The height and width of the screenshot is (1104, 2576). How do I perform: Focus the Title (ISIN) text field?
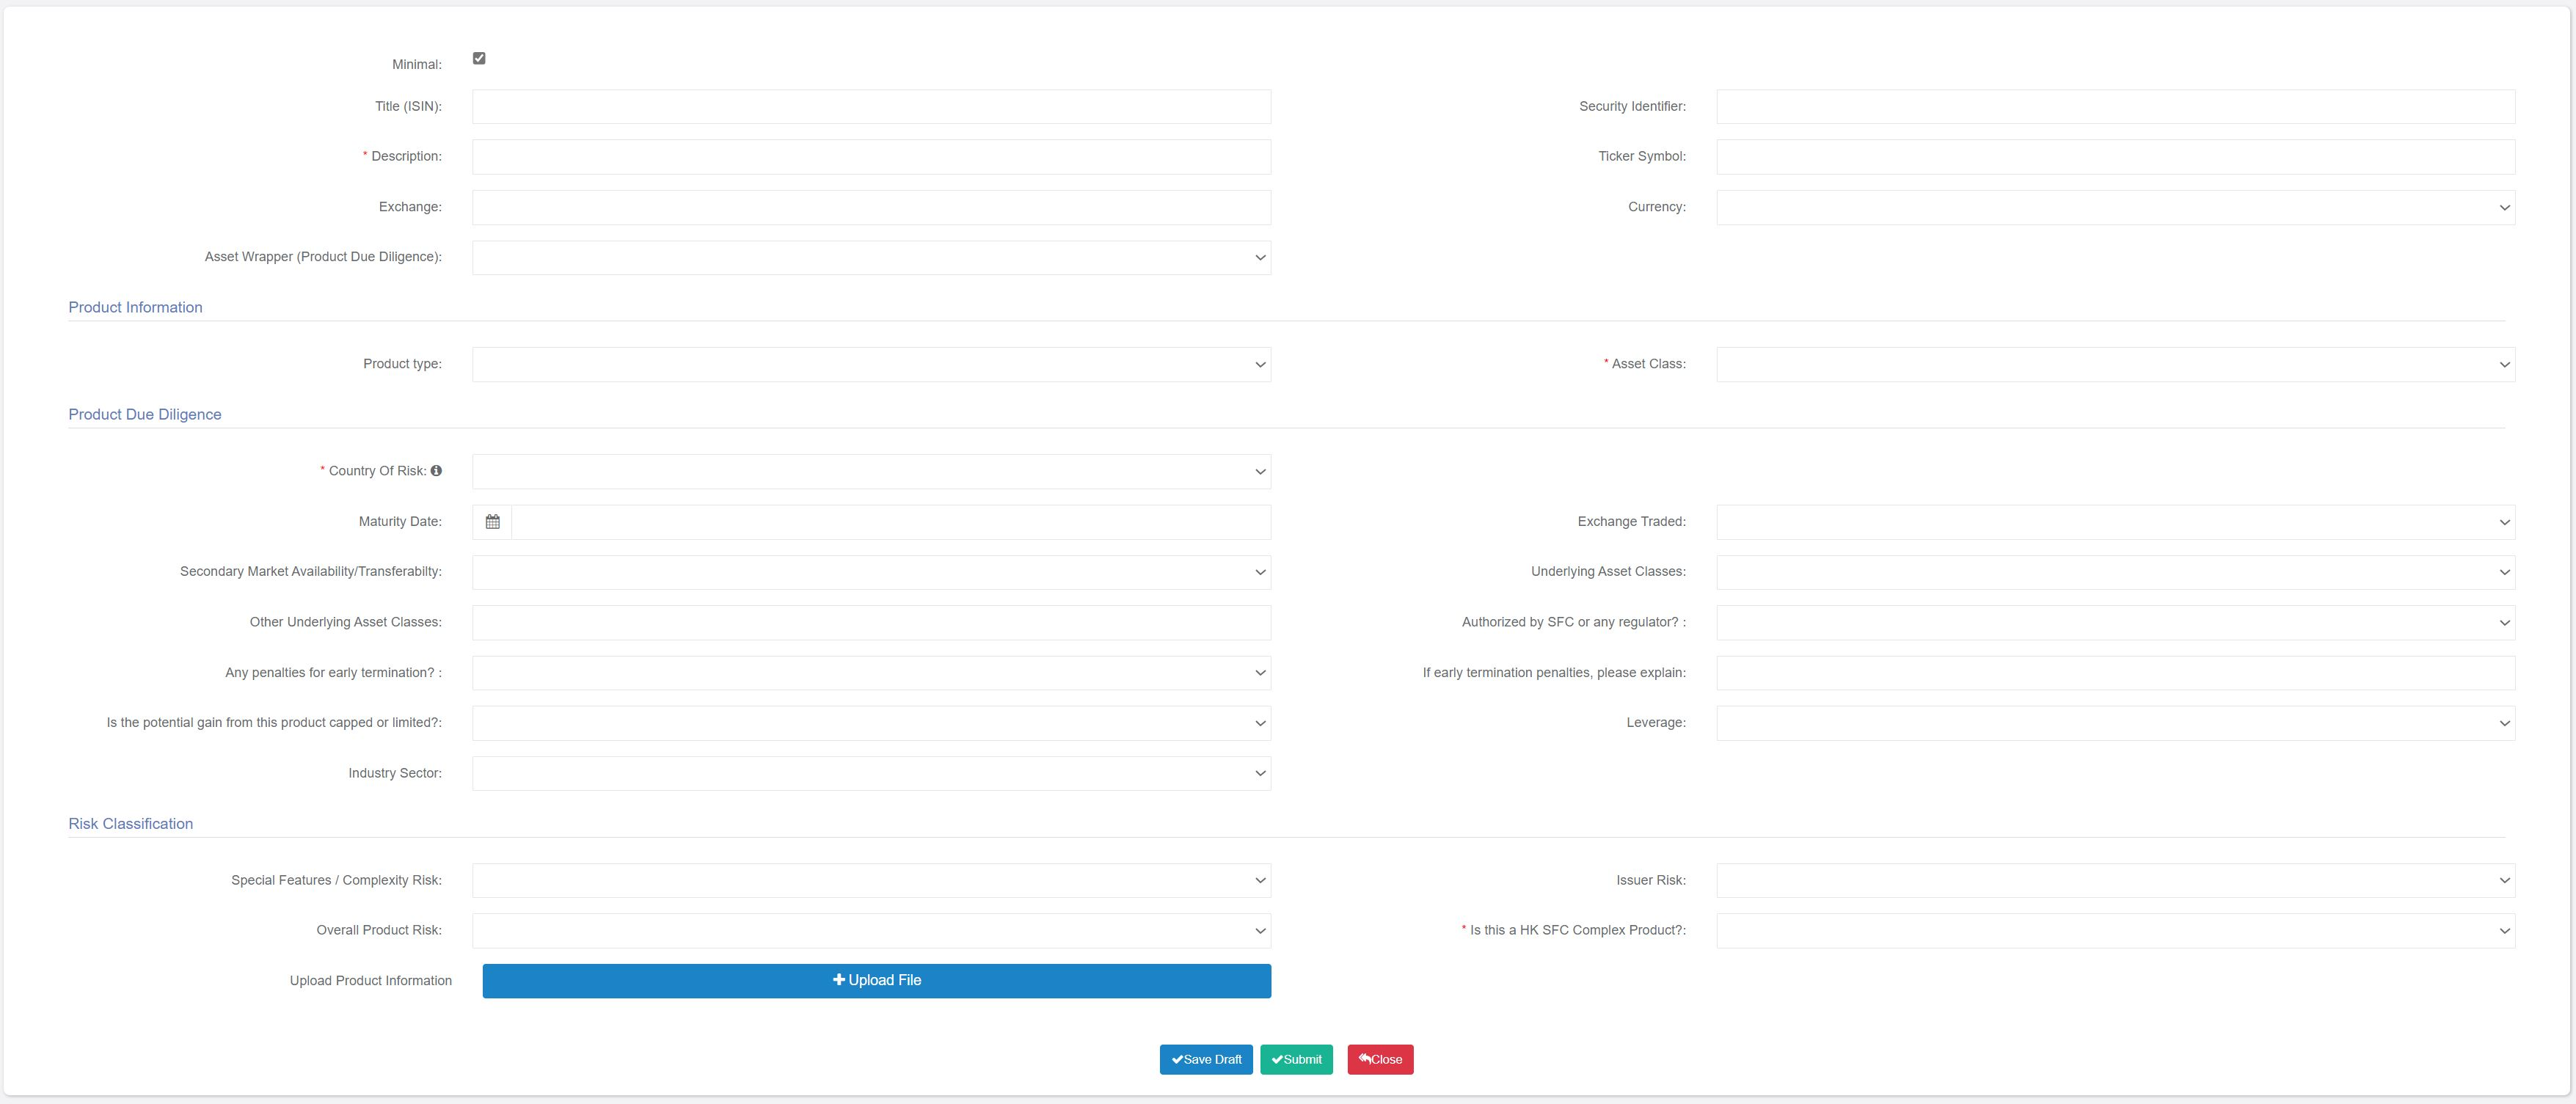(x=871, y=107)
